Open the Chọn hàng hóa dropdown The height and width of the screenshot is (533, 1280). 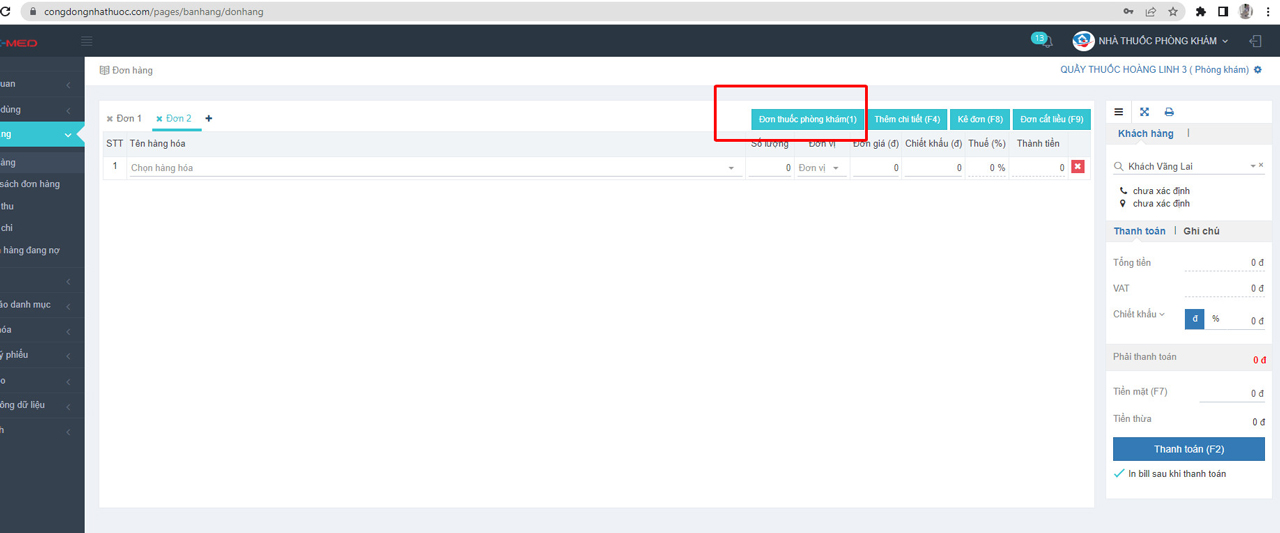click(435, 168)
